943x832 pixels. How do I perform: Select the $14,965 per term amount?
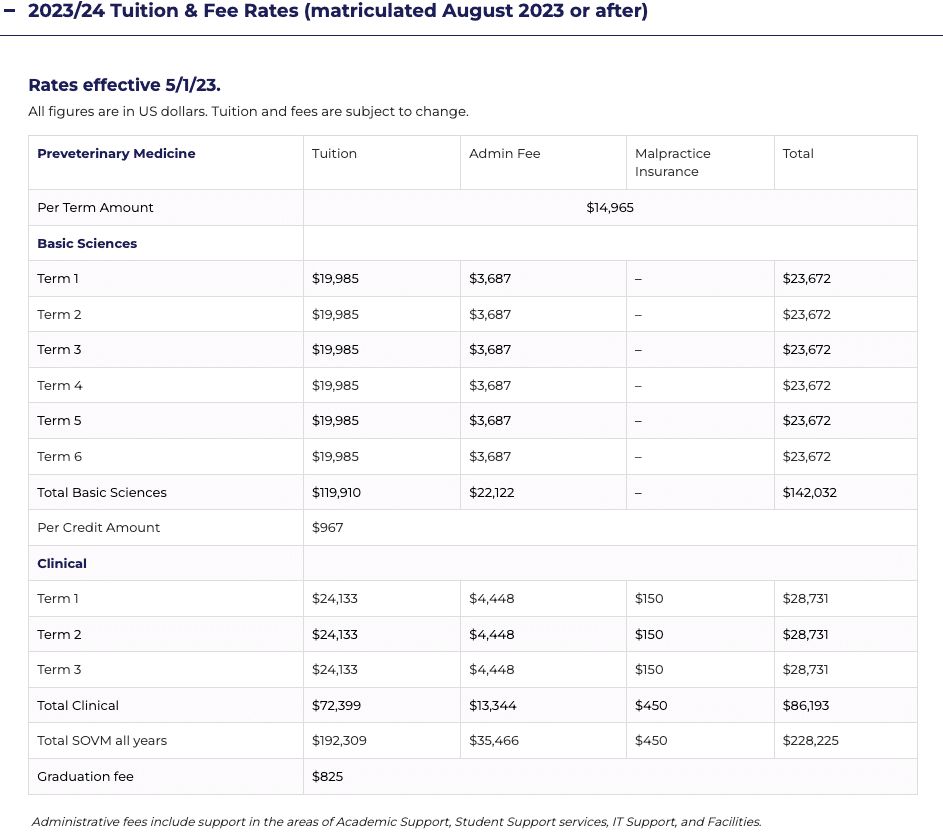tap(610, 208)
